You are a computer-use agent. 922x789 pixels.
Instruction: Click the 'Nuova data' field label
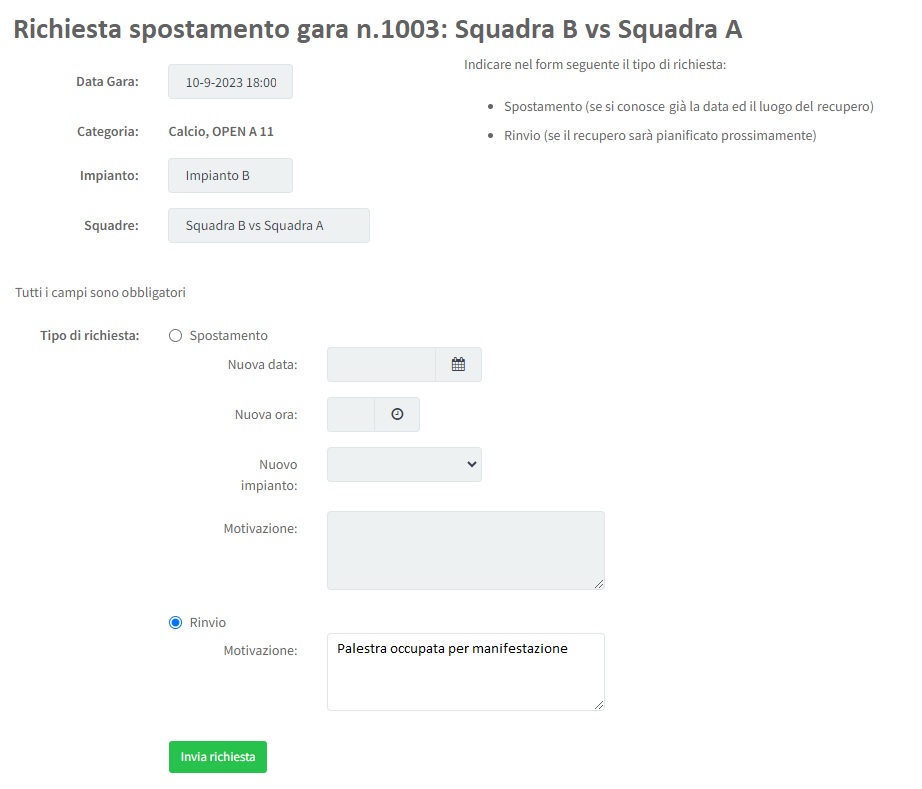tap(262, 365)
